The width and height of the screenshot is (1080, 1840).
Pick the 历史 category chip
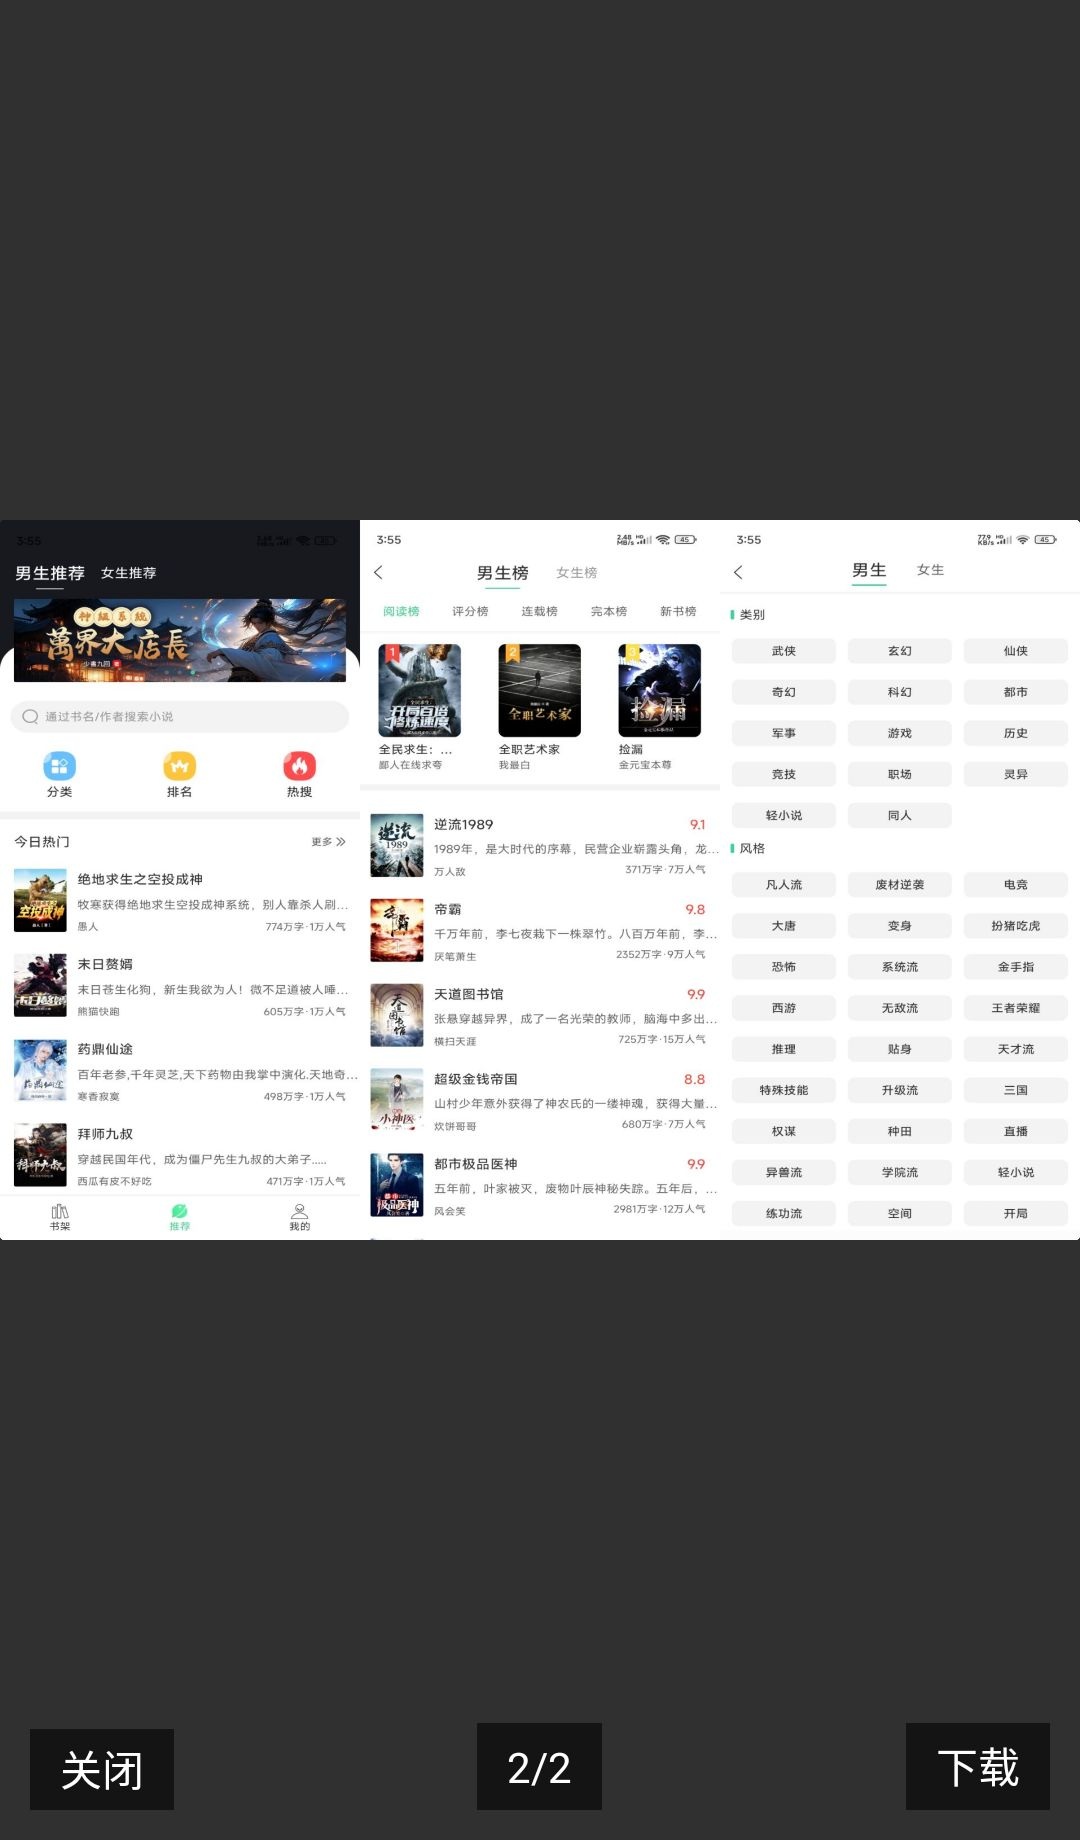(1016, 733)
